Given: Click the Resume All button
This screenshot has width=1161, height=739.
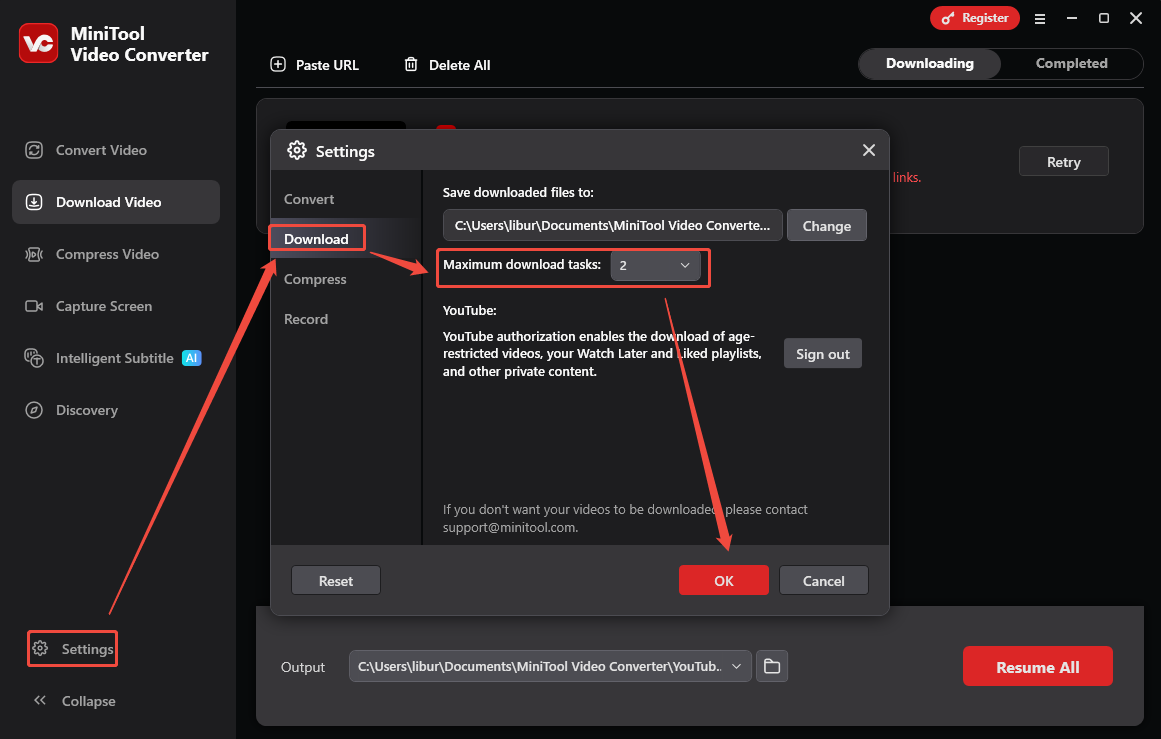Looking at the screenshot, I should point(1037,665).
